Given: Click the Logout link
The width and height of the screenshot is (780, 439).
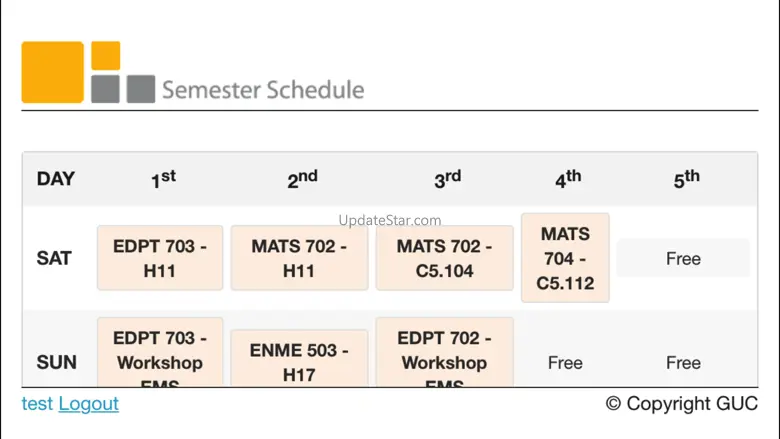Looking at the screenshot, I should 89,404.
